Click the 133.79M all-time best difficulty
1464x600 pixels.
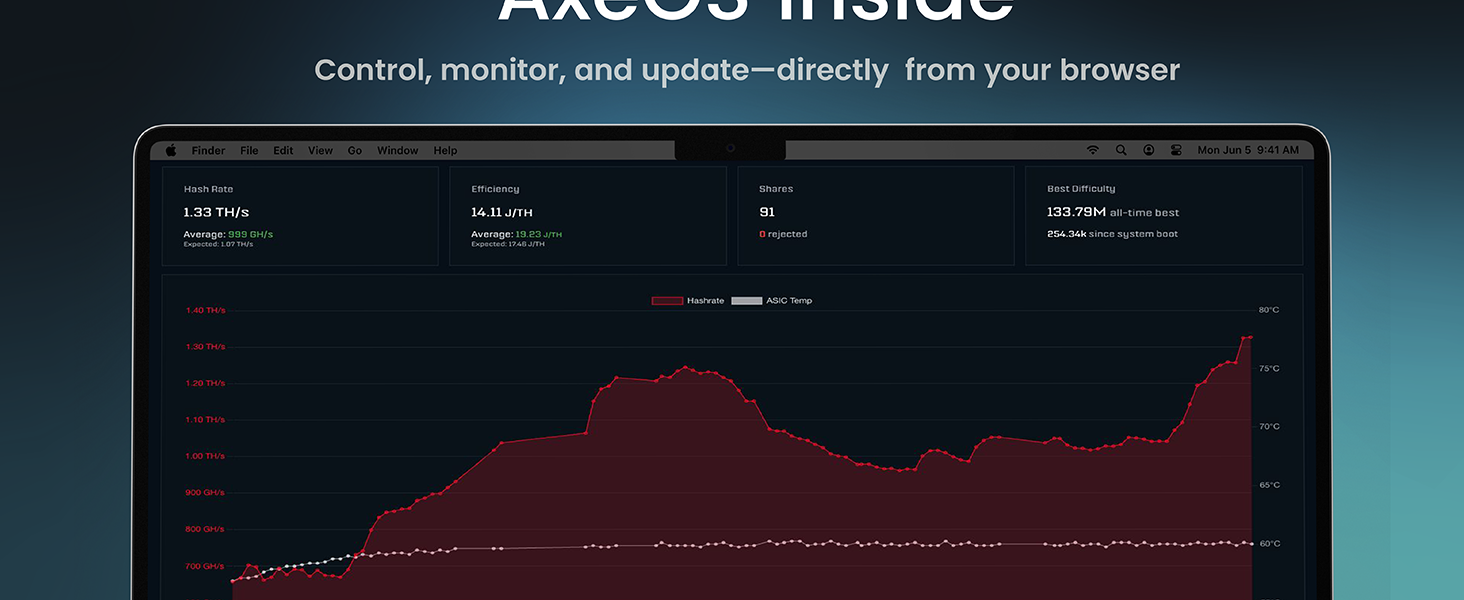click(1076, 212)
